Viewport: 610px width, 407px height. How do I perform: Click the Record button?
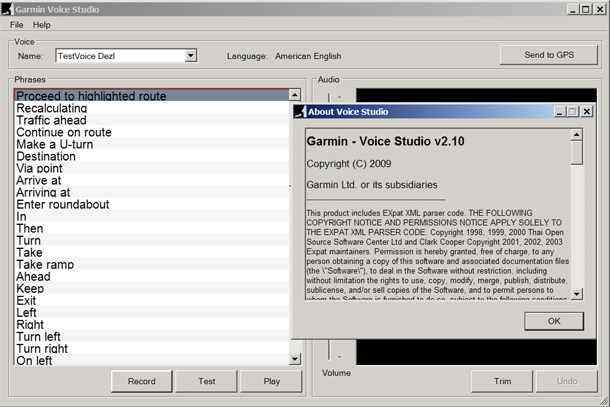pyautogui.click(x=141, y=381)
